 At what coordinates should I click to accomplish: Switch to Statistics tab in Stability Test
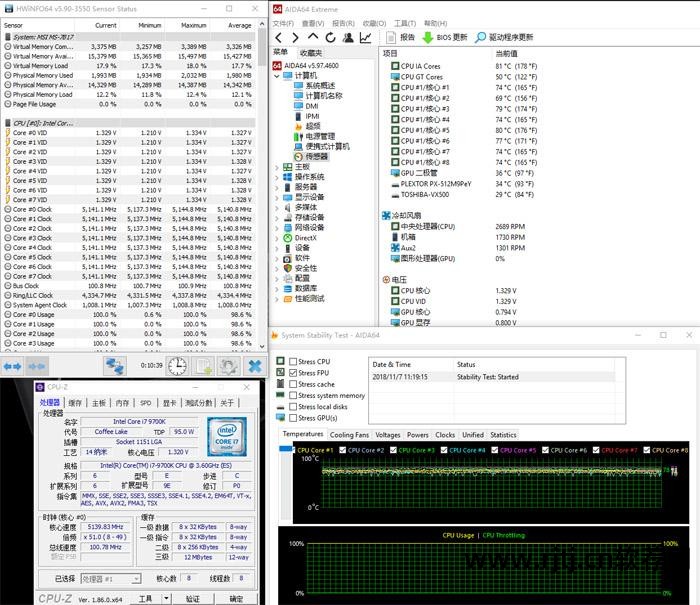(x=503, y=435)
